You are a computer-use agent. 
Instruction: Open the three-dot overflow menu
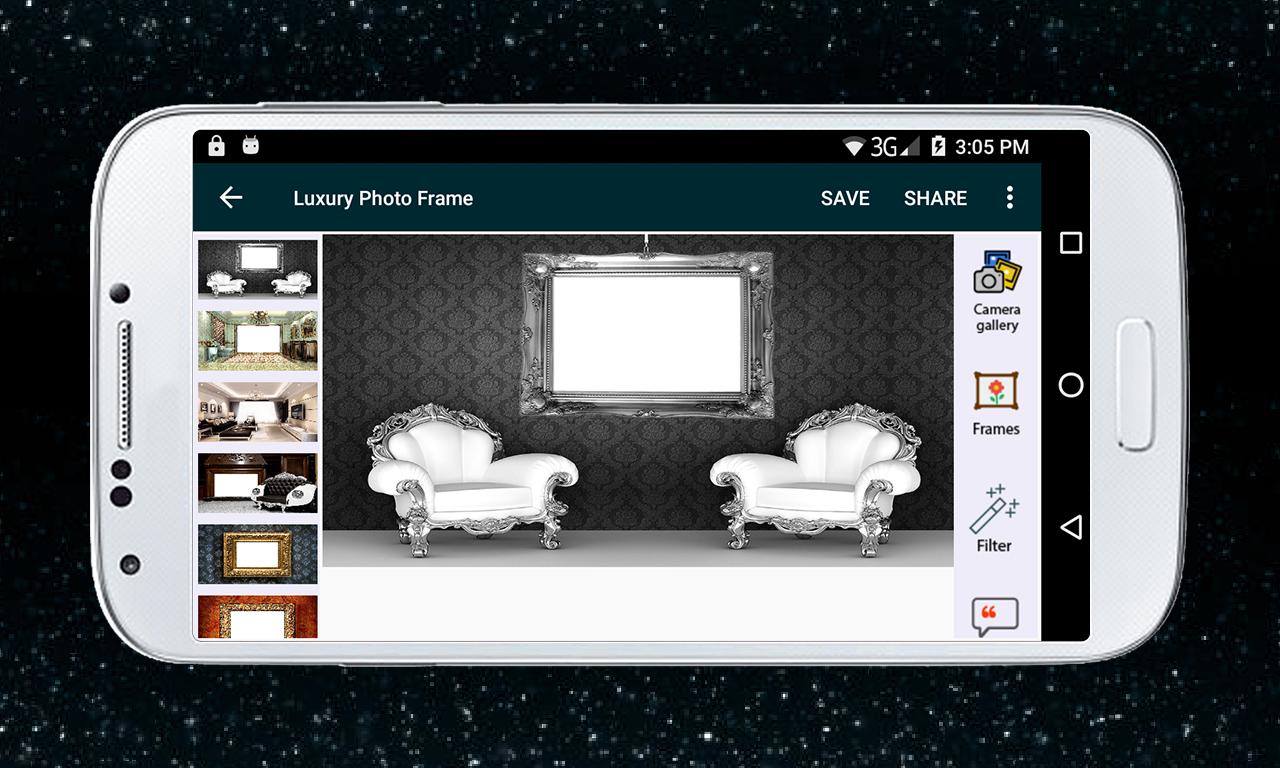[x=1010, y=198]
